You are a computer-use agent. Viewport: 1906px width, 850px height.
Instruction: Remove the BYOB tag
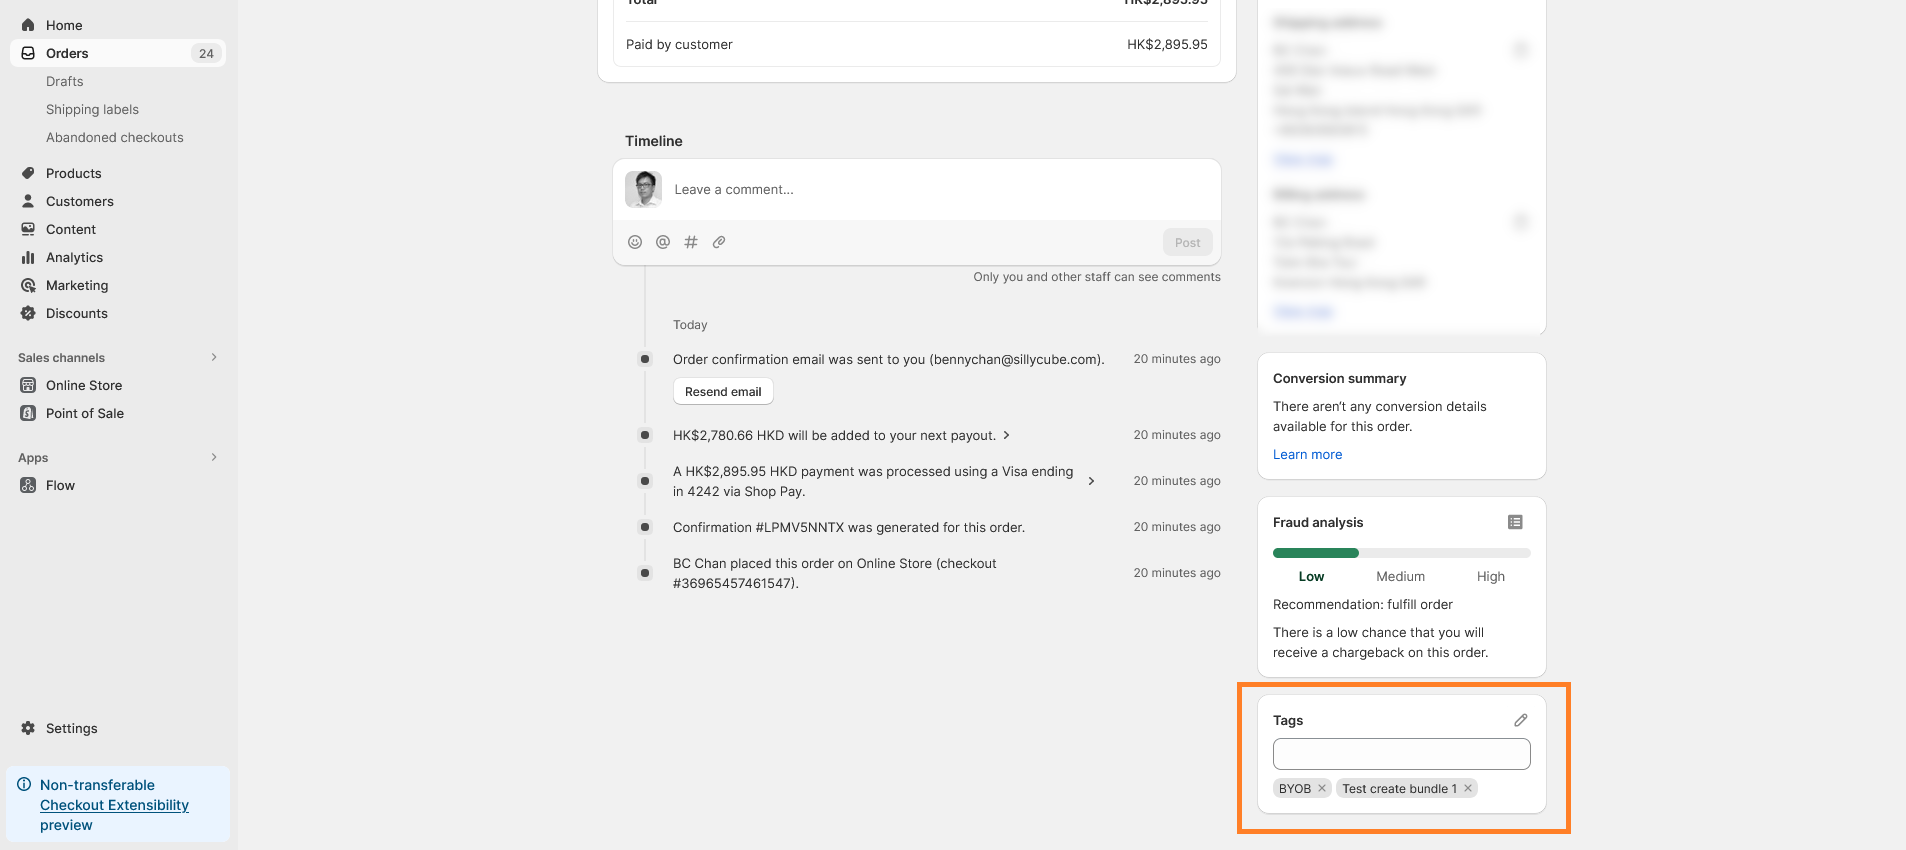[x=1322, y=788]
